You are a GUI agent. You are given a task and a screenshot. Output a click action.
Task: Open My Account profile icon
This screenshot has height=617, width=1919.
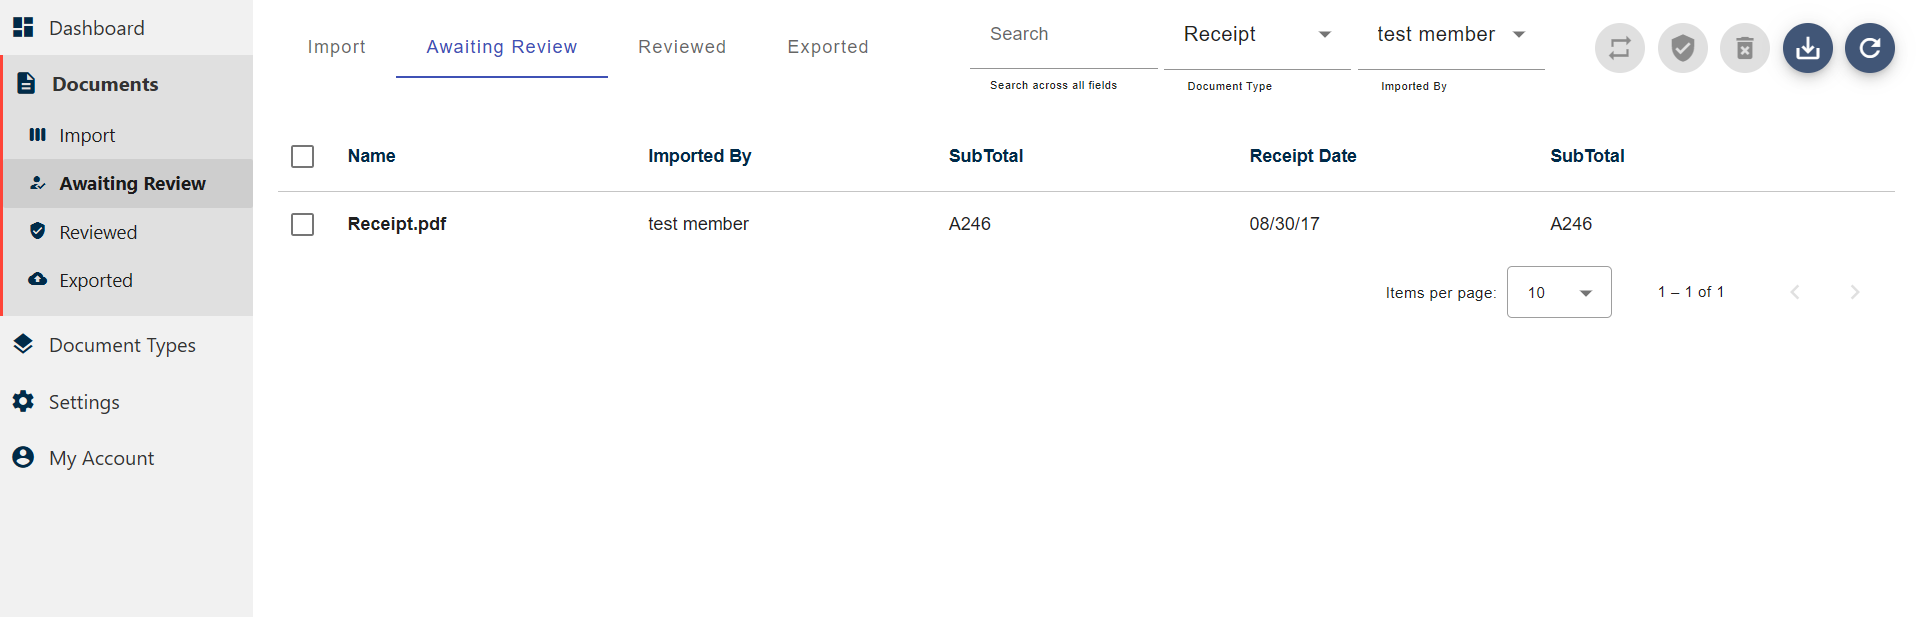tap(23, 457)
